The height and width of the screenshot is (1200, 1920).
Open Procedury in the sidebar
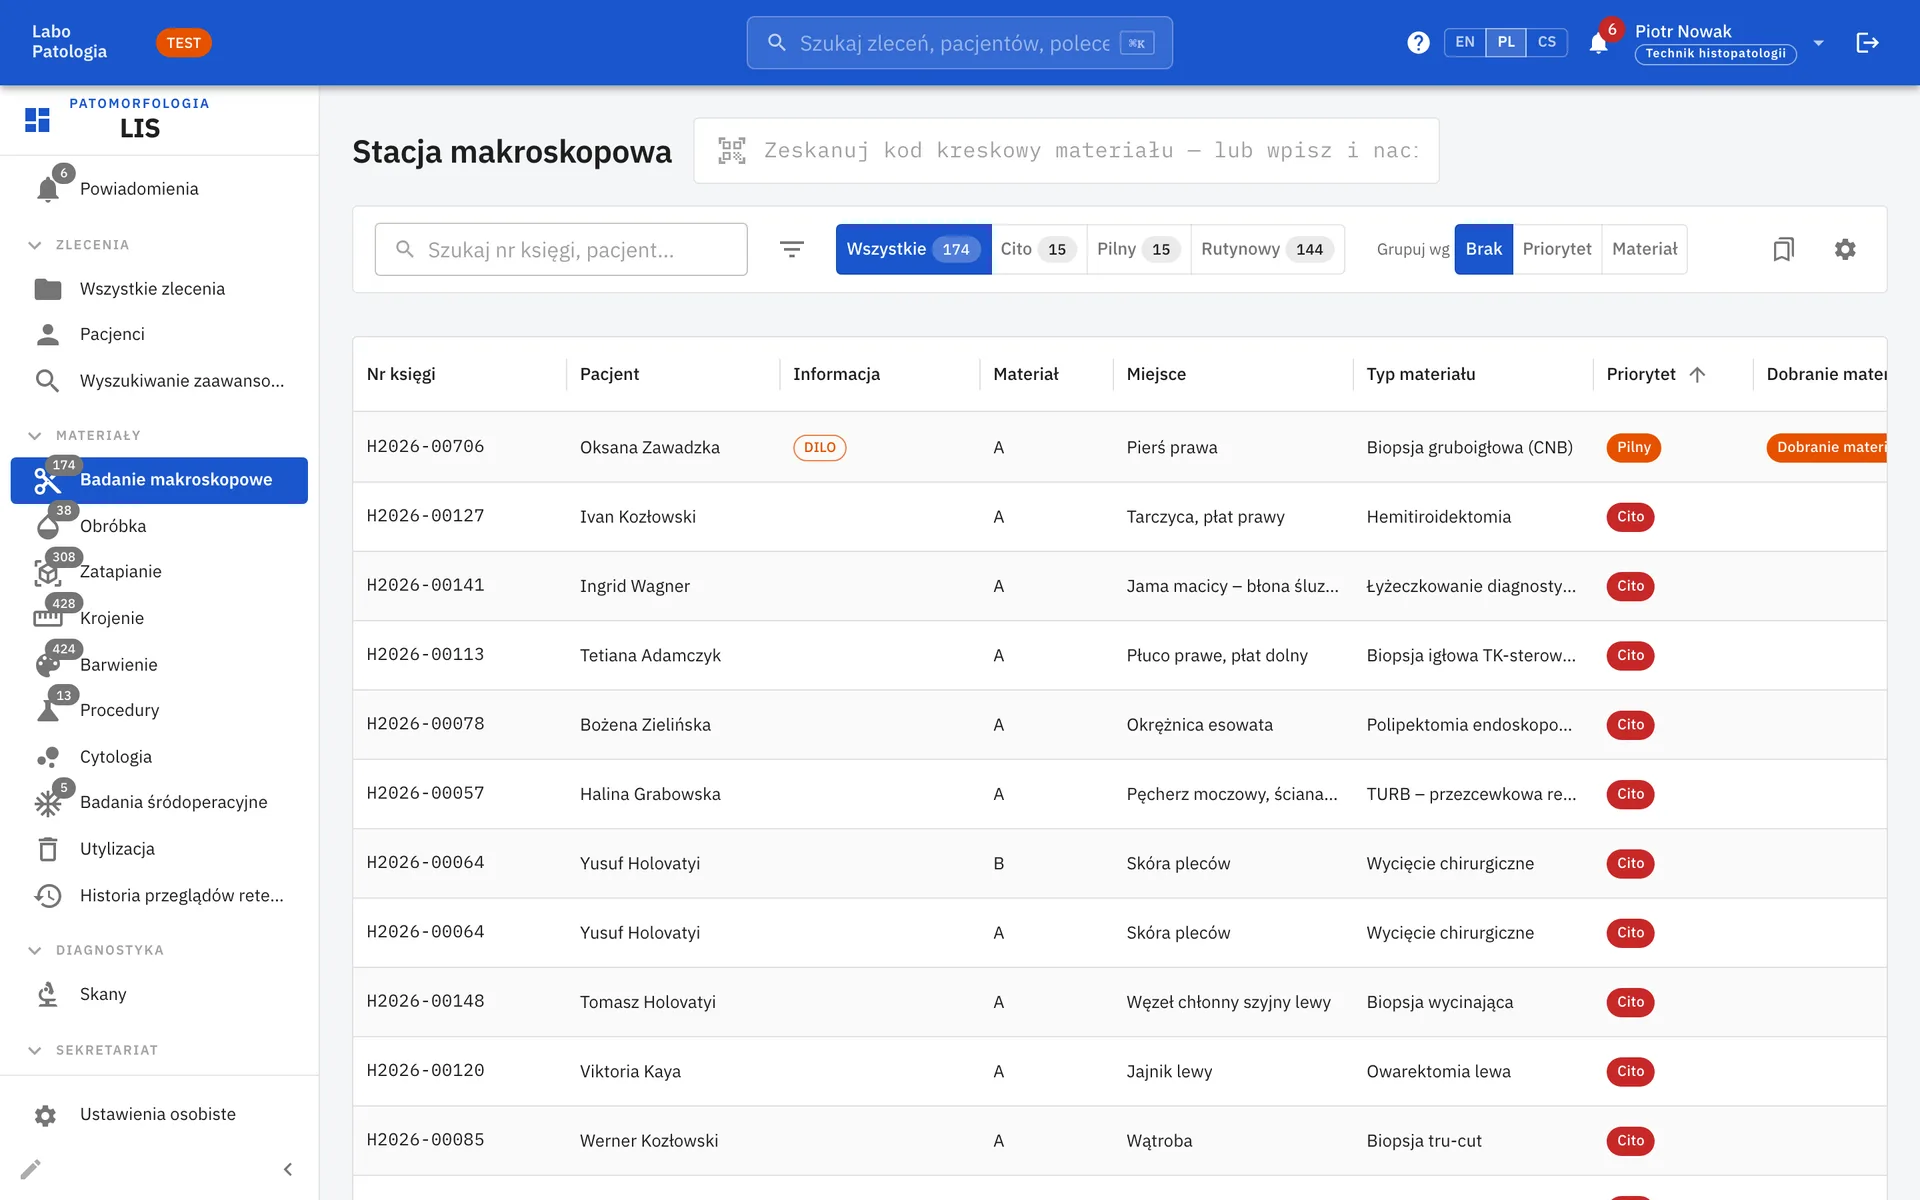click(159, 710)
